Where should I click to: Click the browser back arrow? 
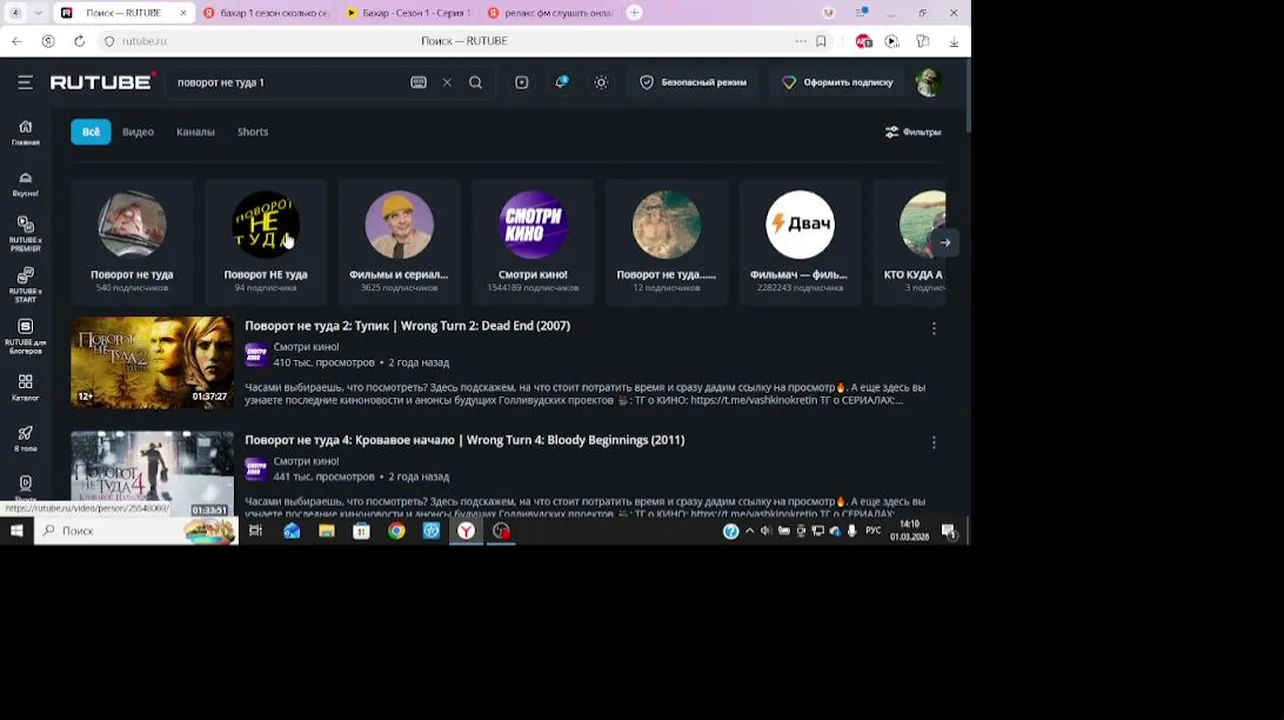click(17, 41)
